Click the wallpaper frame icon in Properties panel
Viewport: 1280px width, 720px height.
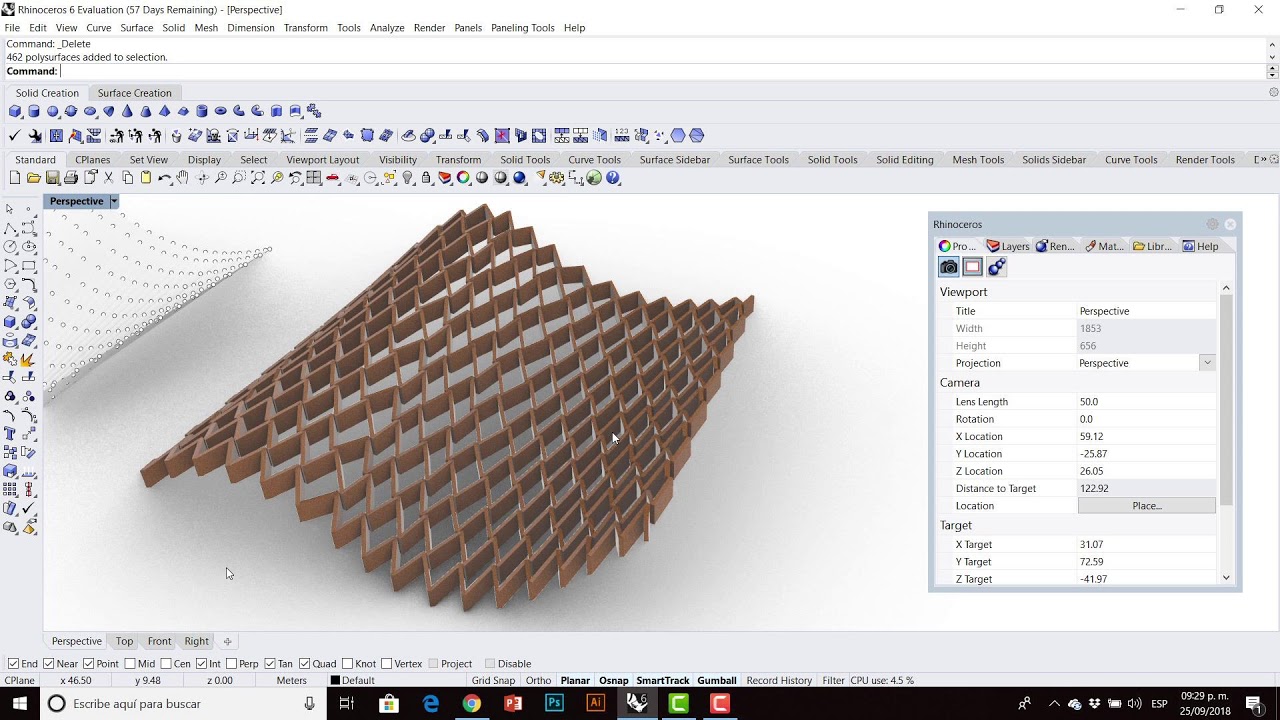tap(973, 267)
